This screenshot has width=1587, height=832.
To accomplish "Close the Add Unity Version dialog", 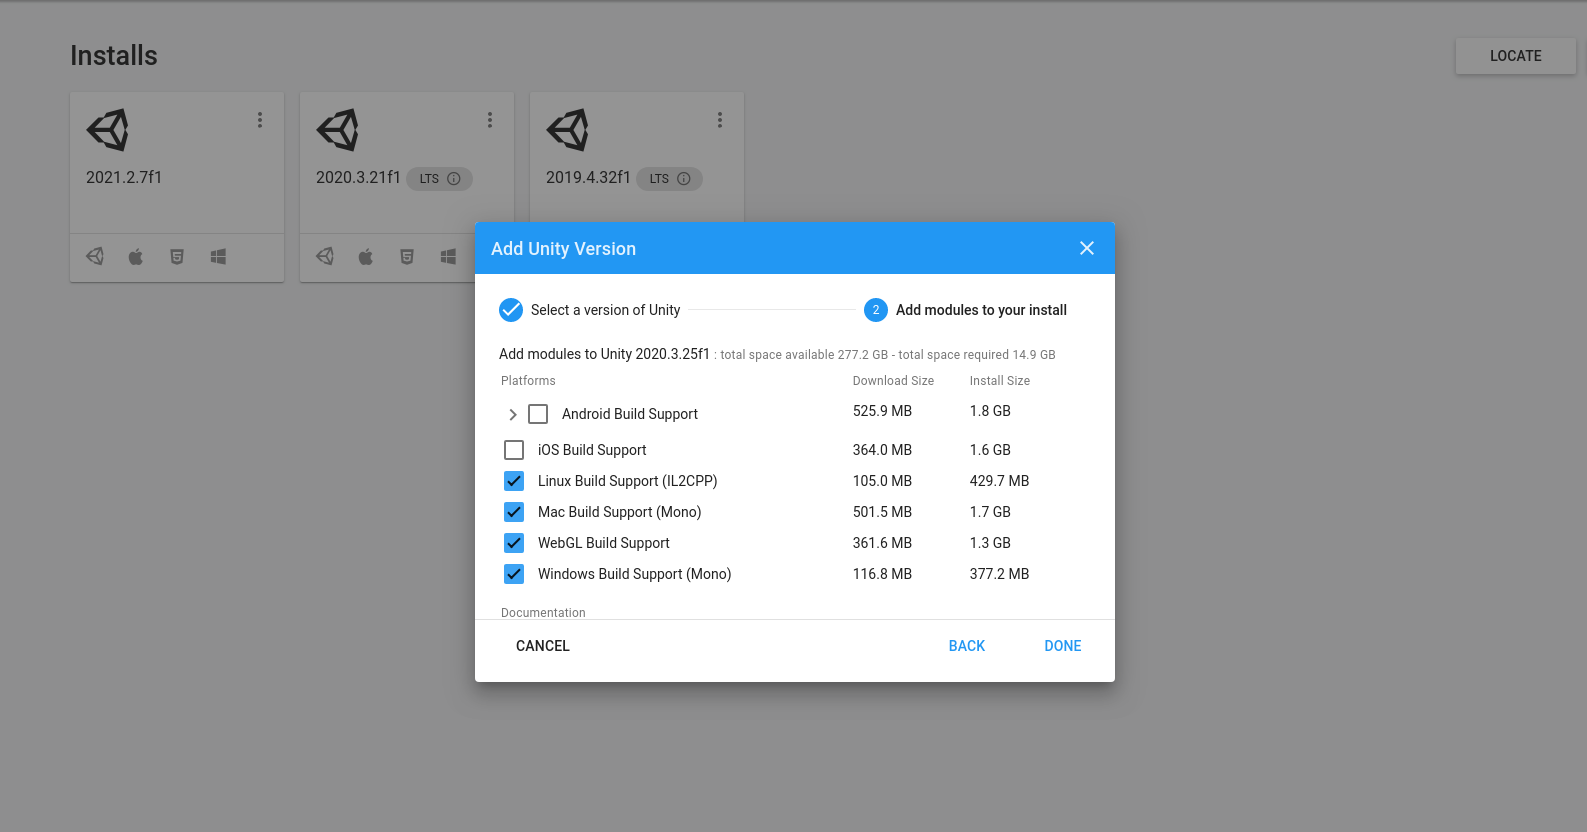I will coord(1087,248).
